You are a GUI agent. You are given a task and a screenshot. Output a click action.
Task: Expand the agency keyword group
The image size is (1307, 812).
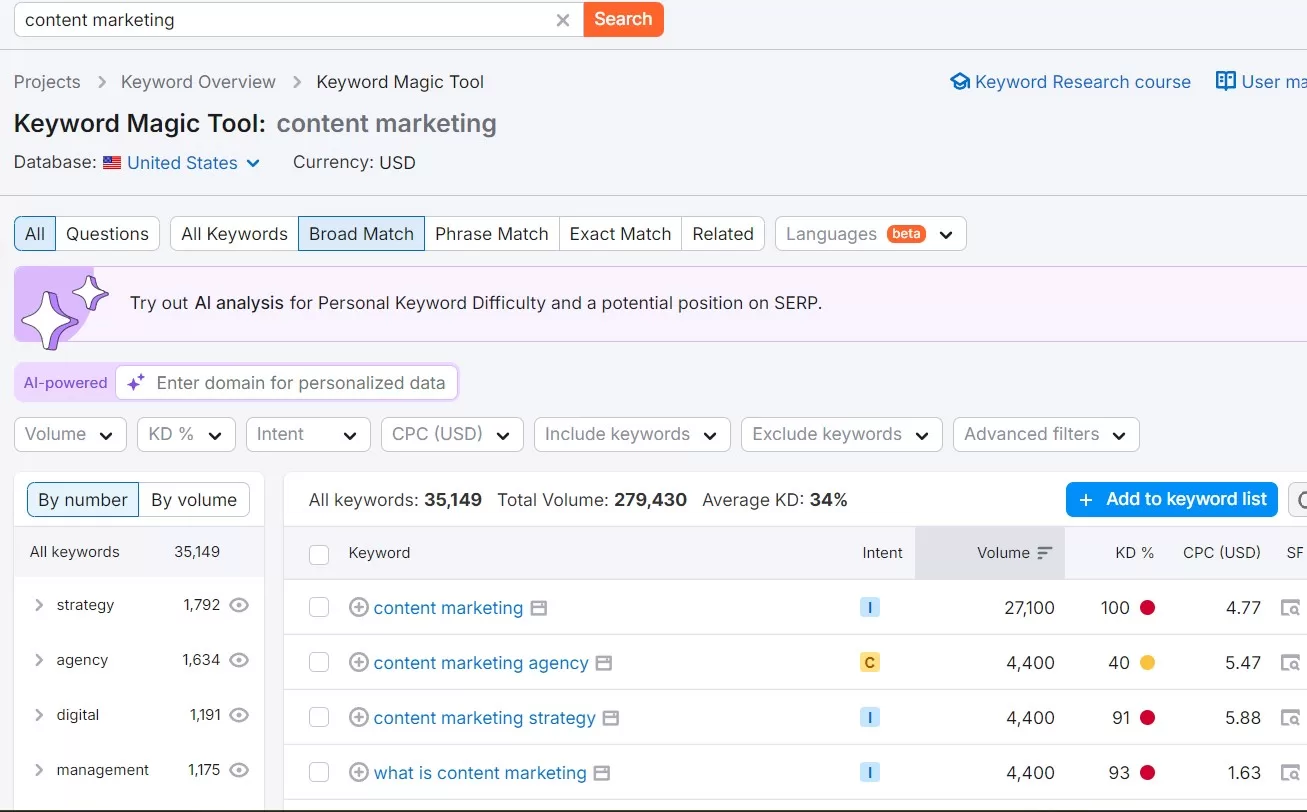click(x=39, y=660)
